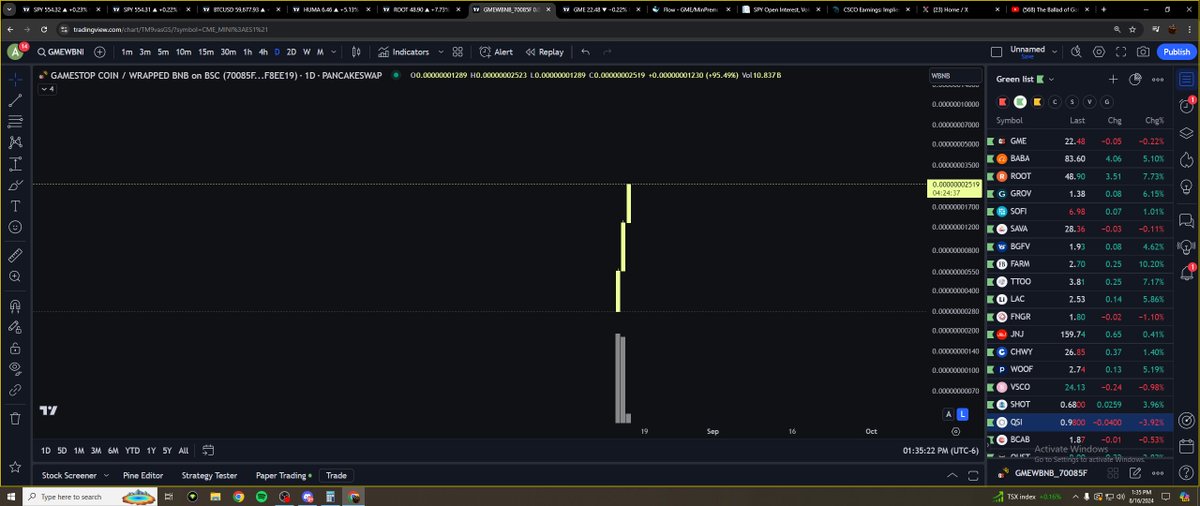Open watchlist advanced view pie icon

tap(1135, 79)
